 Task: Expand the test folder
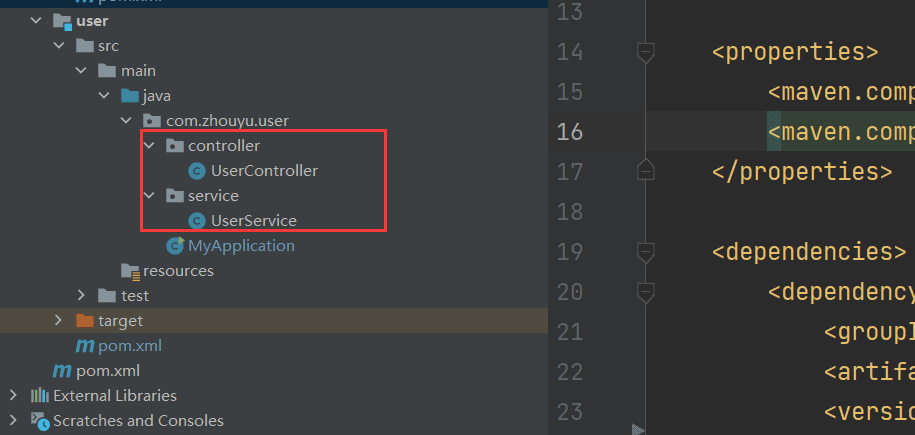click(81, 295)
